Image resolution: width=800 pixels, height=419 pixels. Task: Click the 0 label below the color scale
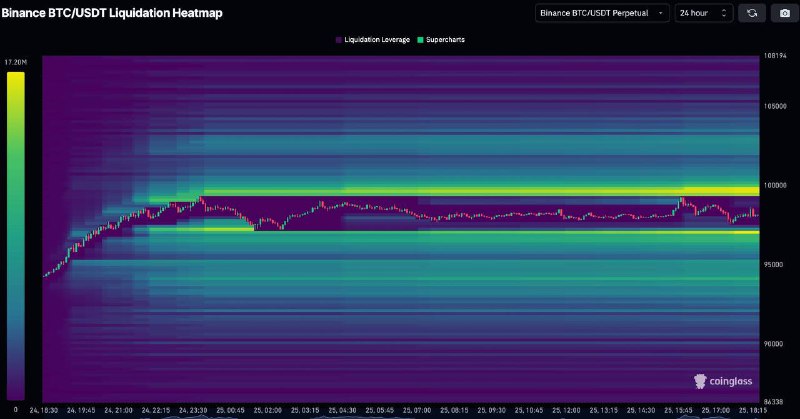pos(15,410)
